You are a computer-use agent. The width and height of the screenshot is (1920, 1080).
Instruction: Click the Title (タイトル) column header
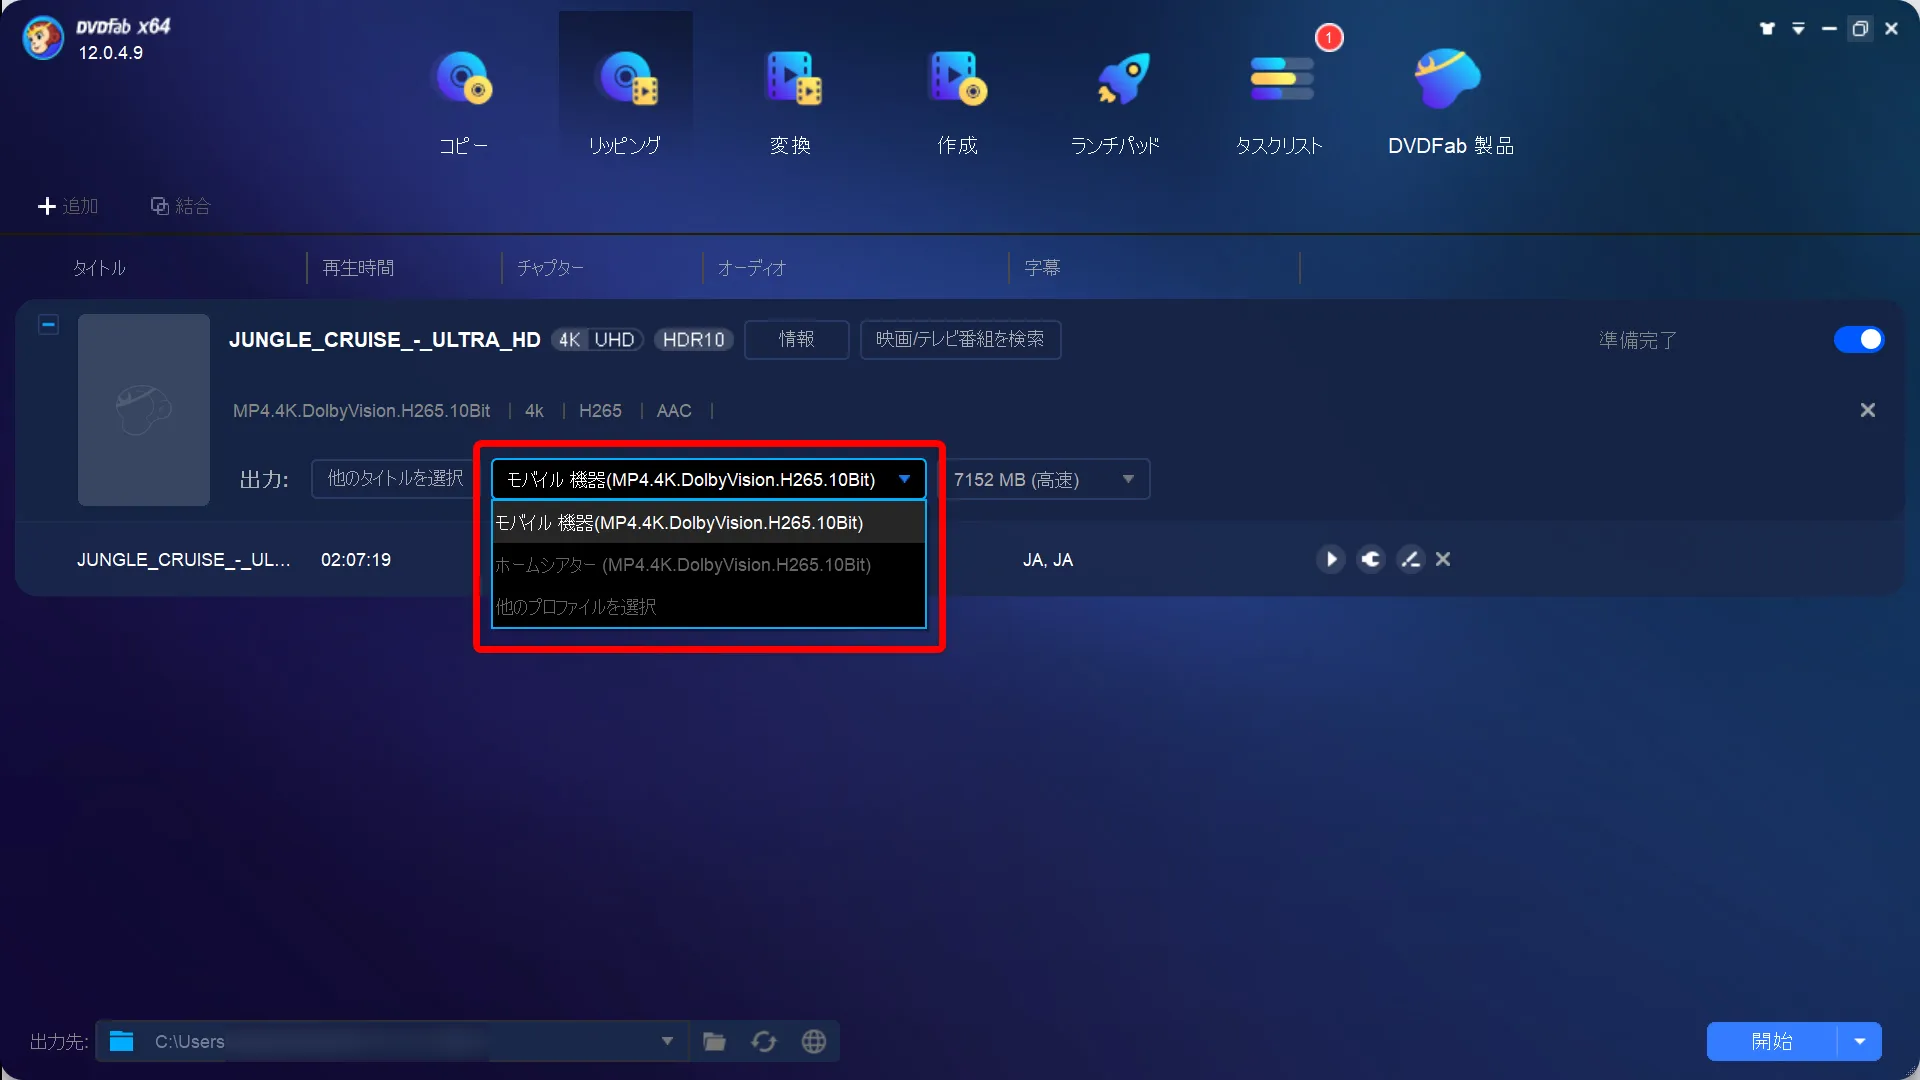pyautogui.click(x=99, y=268)
